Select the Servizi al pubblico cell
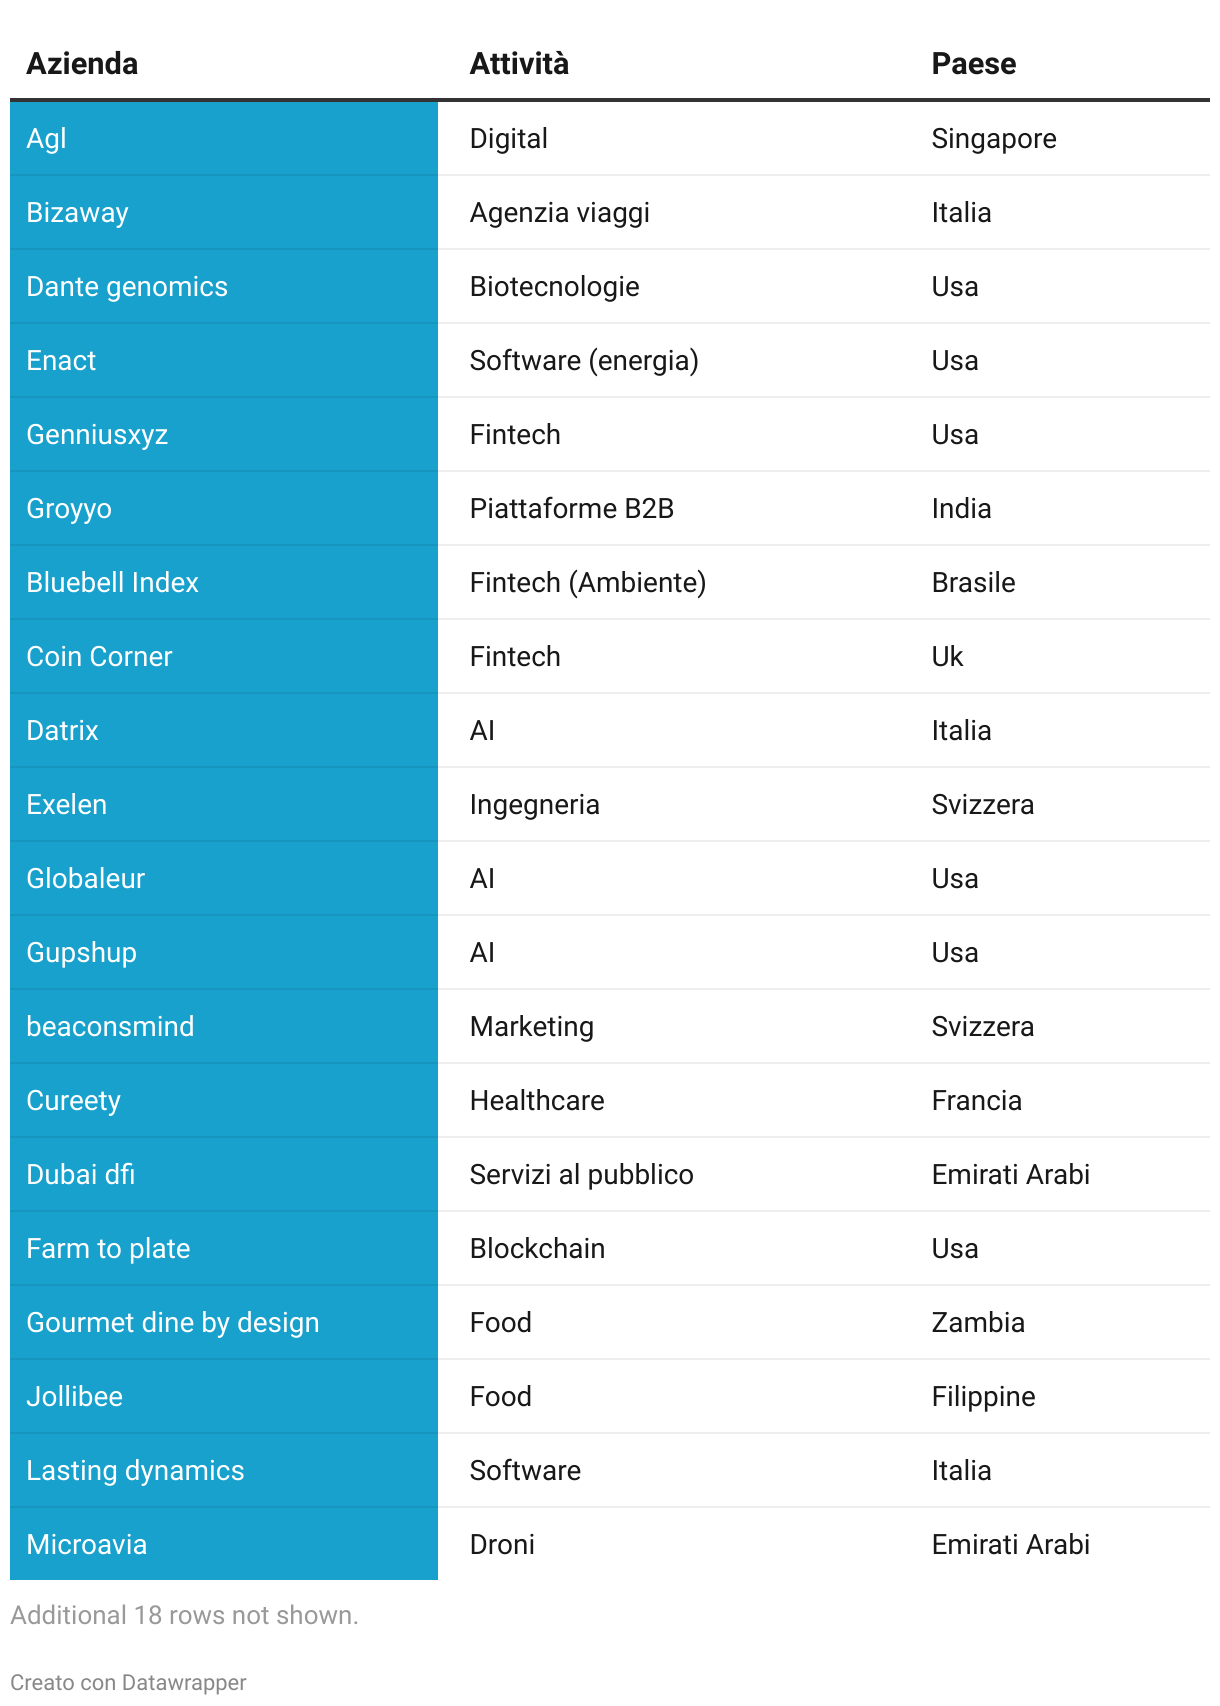Viewport: 1220px width, 1706px height. [x=582, y=1175]
